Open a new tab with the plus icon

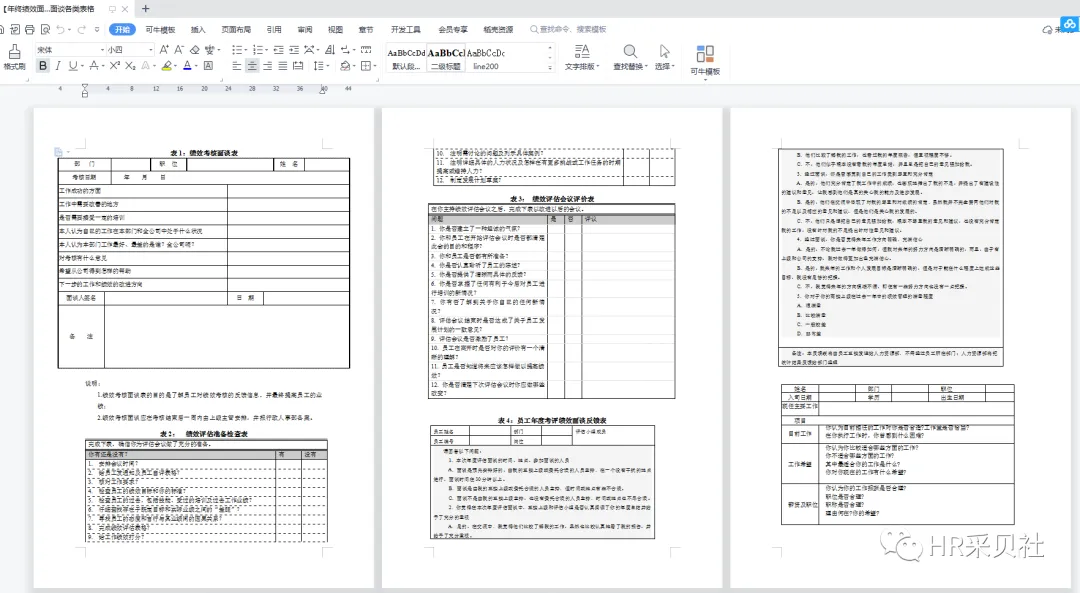(x=145, y=9)
